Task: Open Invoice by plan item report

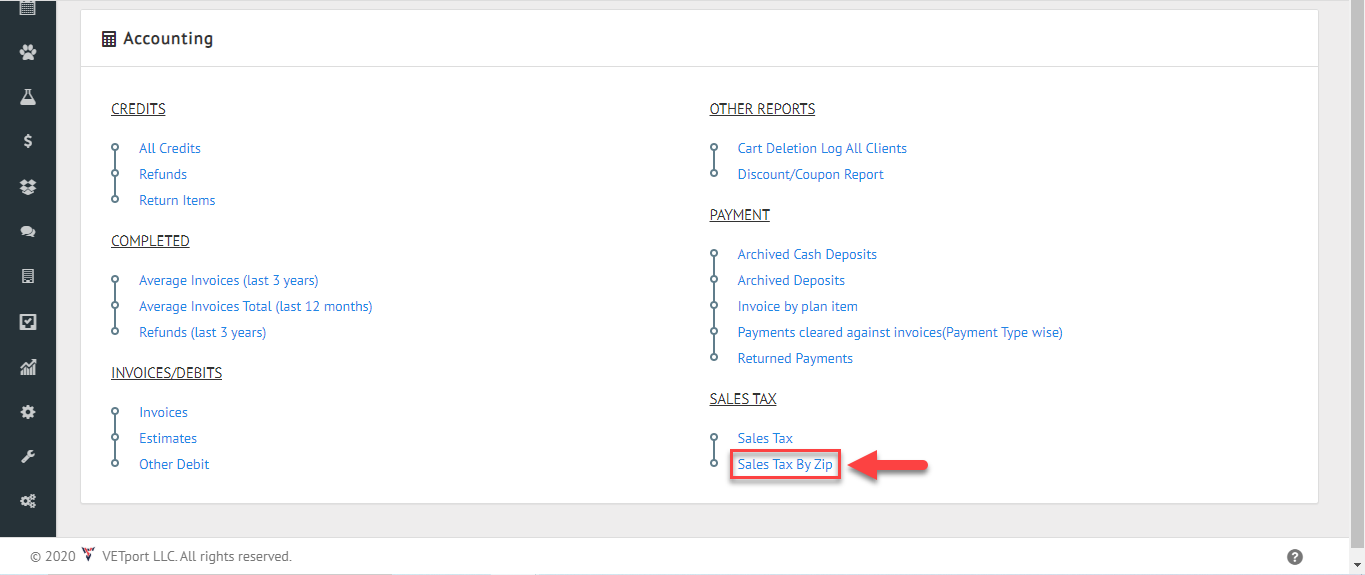Action: [798, 306]
